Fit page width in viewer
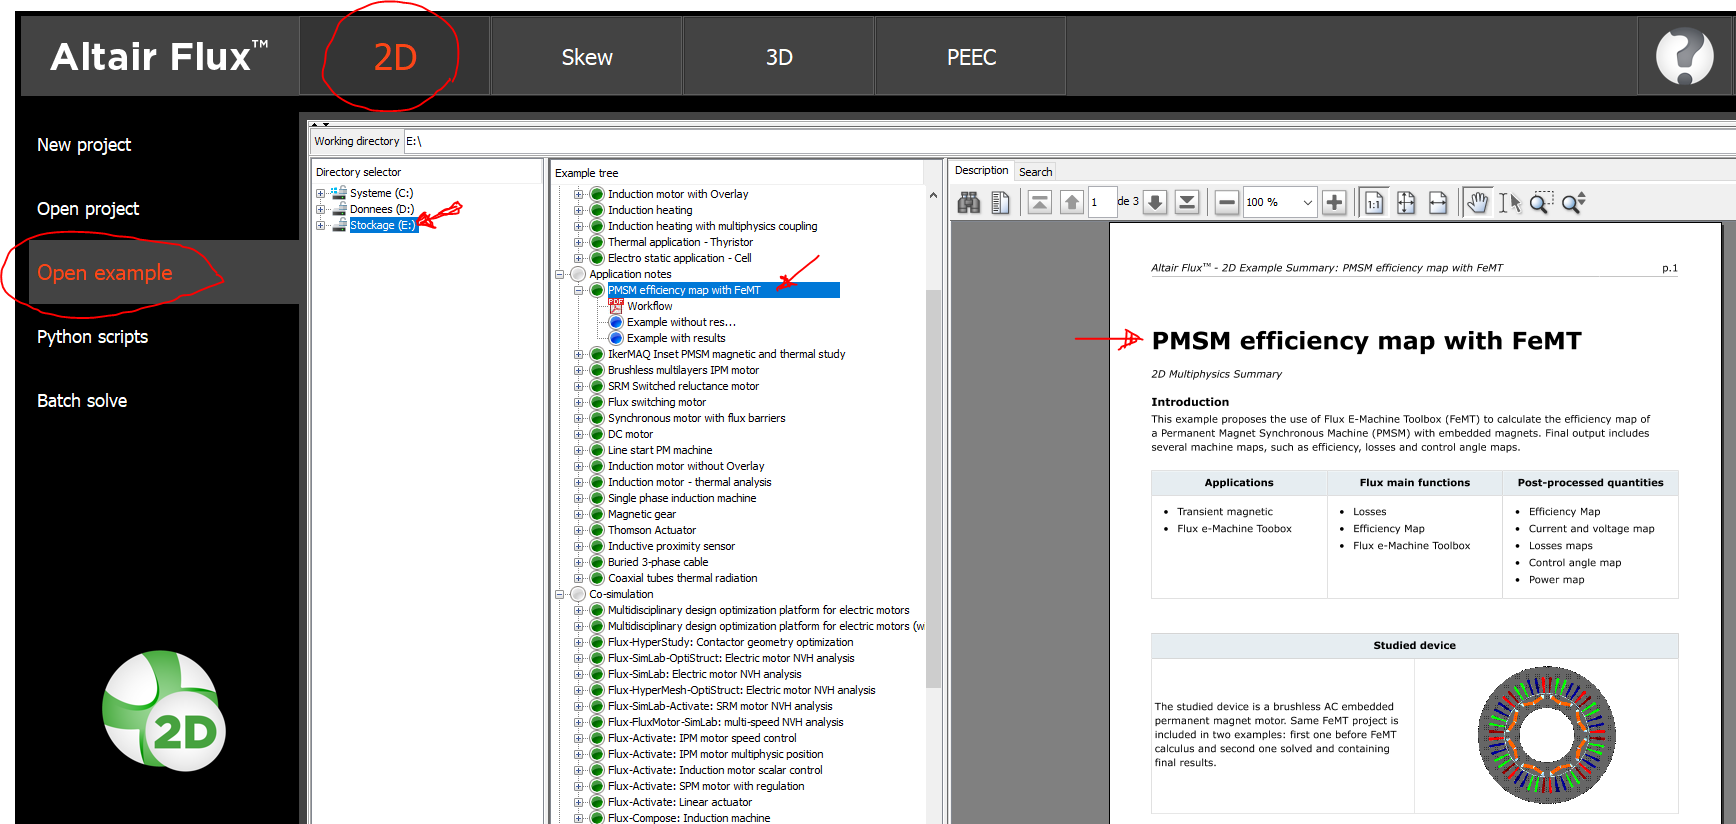Image resolution: width=1736 pixels, height=824 pixels. pyautogui.click(x=1438, y=203)
